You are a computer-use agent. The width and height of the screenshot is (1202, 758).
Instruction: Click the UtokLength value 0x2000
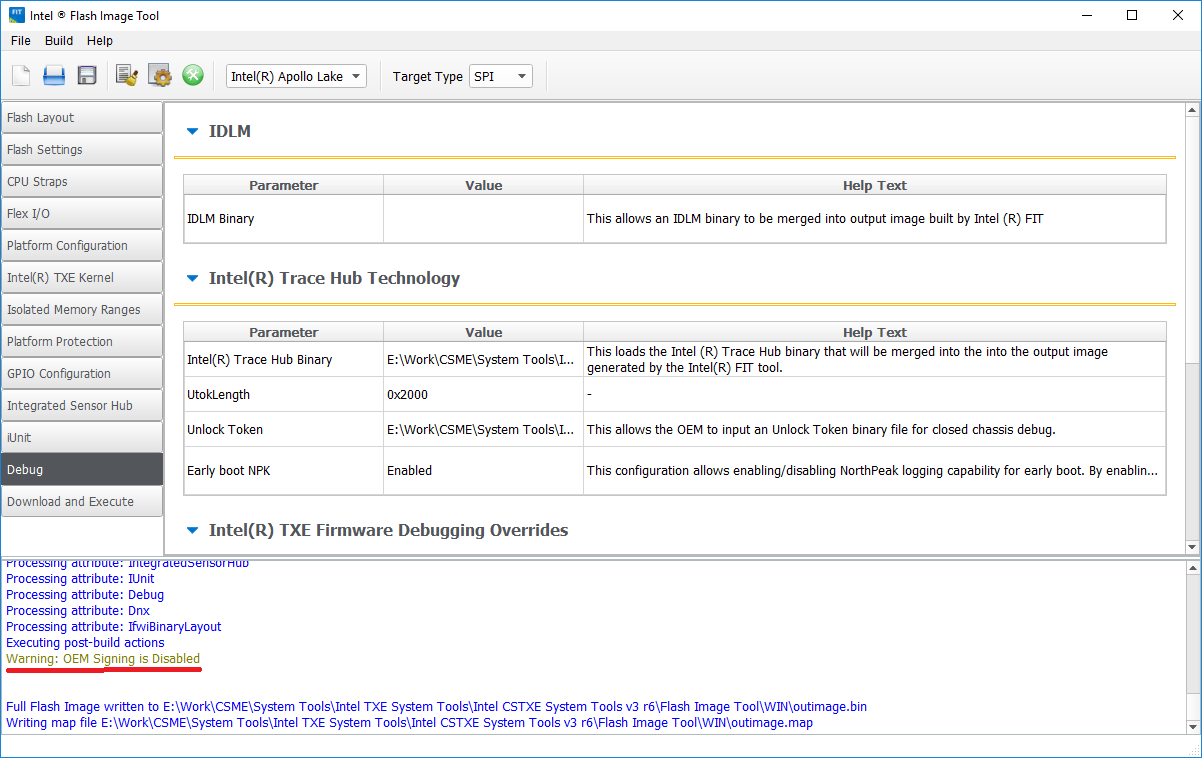(483, 394)
